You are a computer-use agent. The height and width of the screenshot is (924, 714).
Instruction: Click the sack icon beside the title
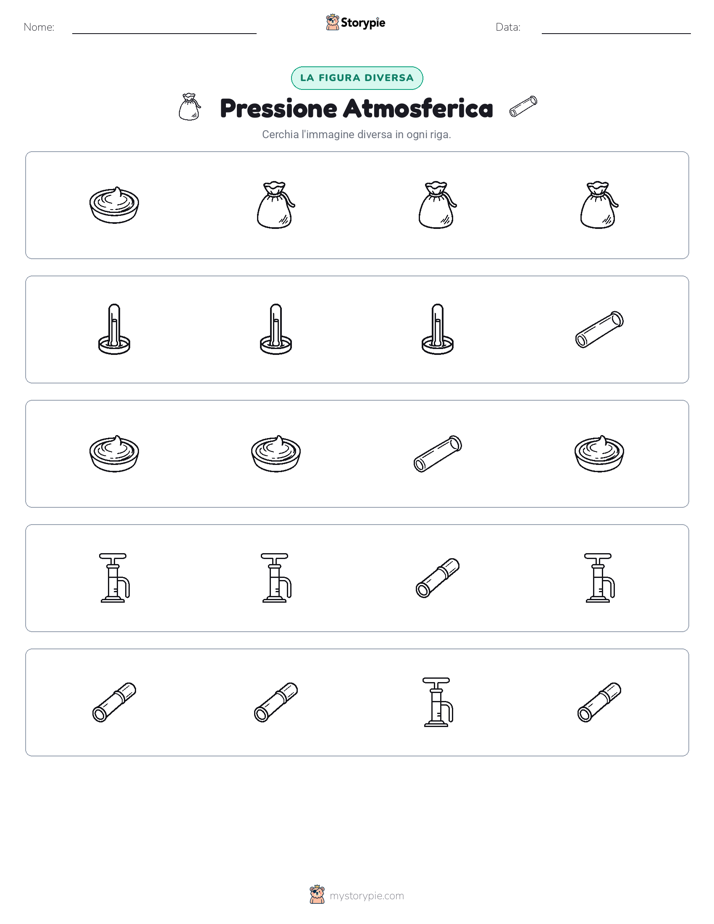click(x=190, y=107)
